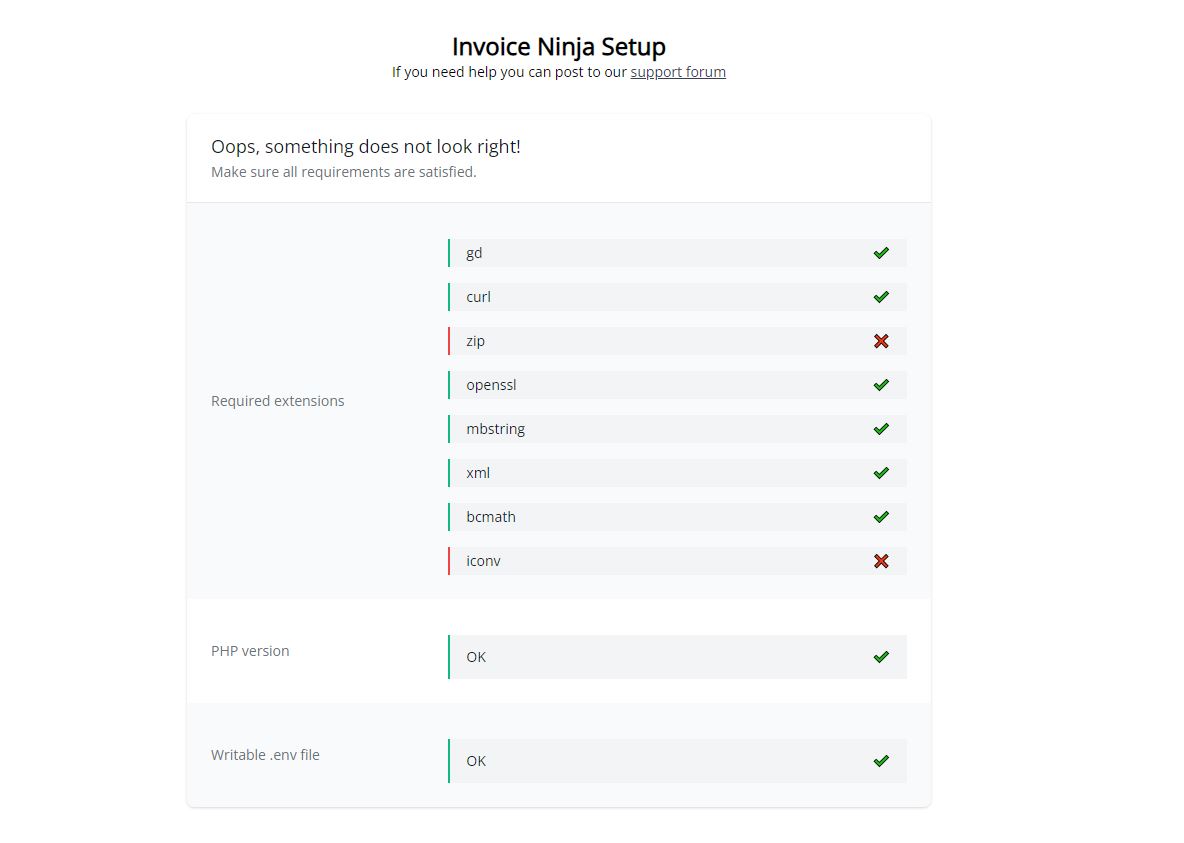The width and height of the screenshot is (1184, 843).
Task: Click the red cross next to zip
Action: (880, 341)
